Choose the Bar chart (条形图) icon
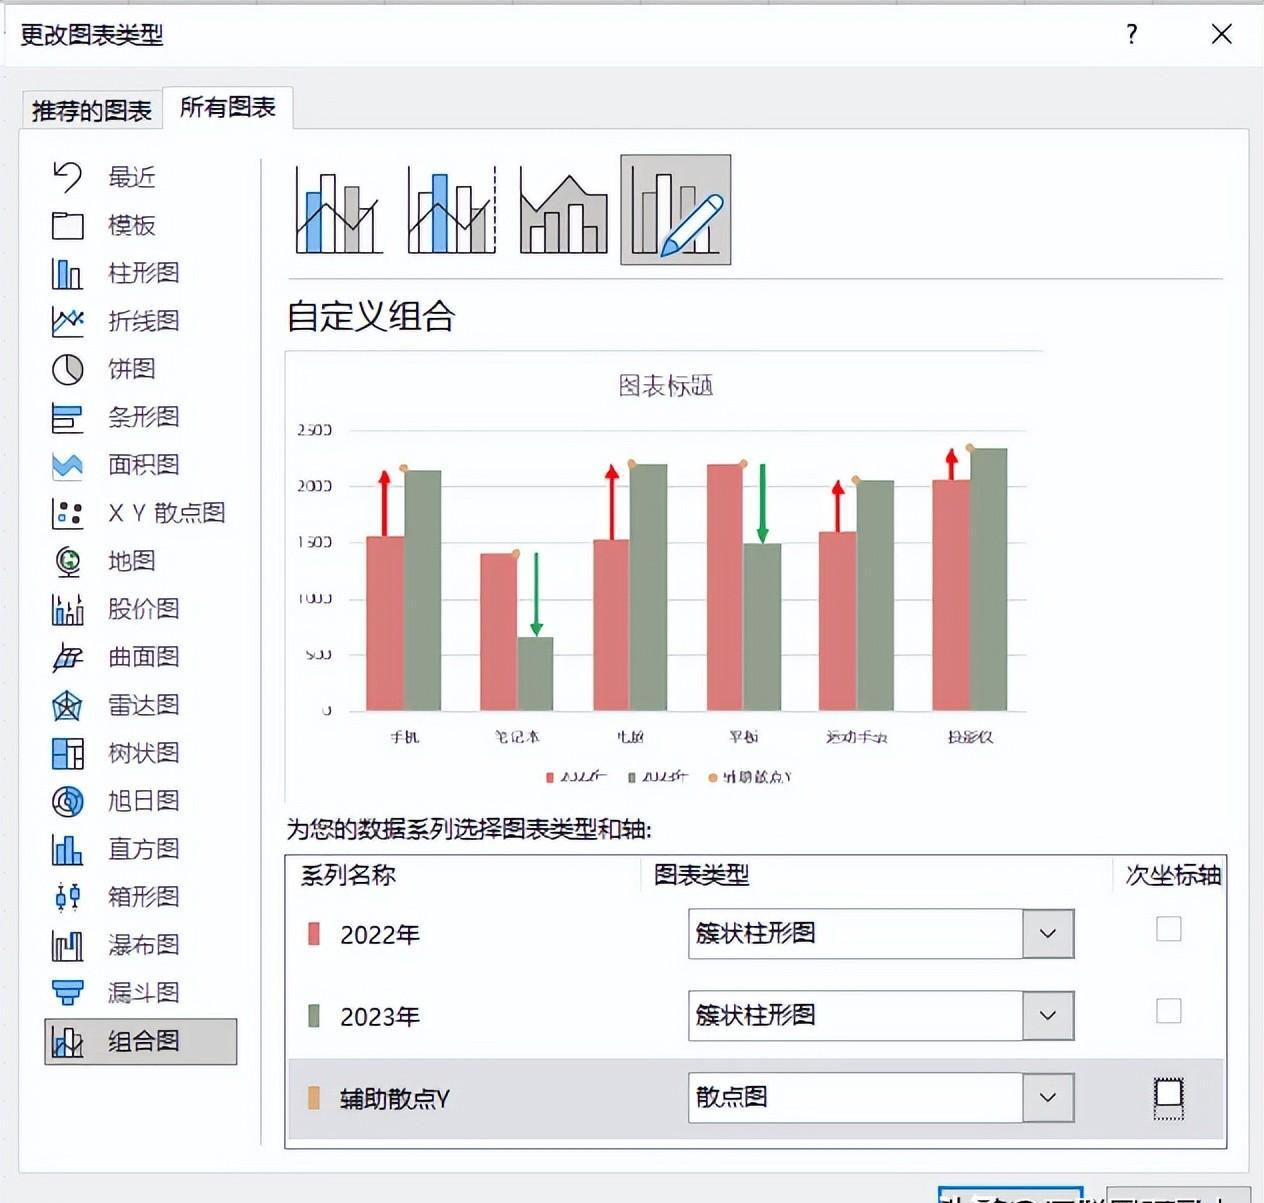 click(x=67, y=417)
